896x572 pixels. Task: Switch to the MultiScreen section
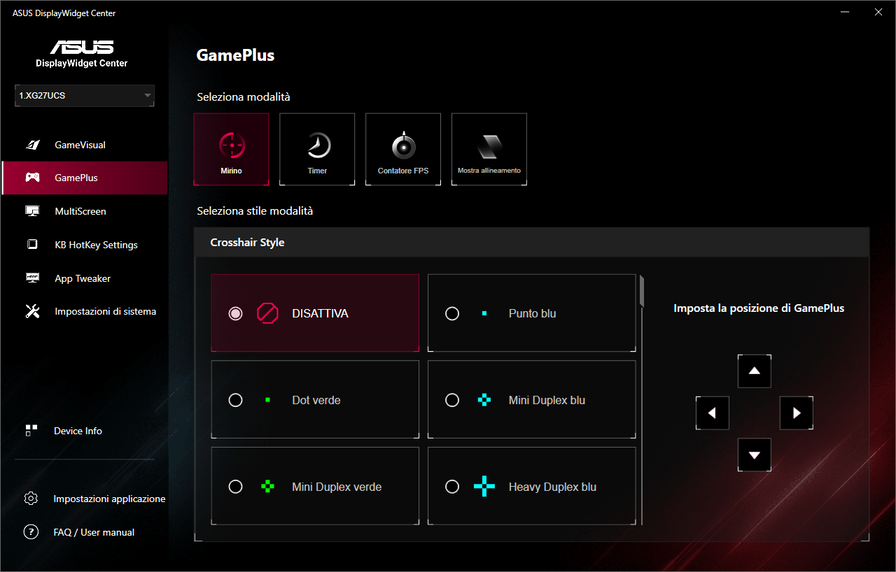click(85, 211)
